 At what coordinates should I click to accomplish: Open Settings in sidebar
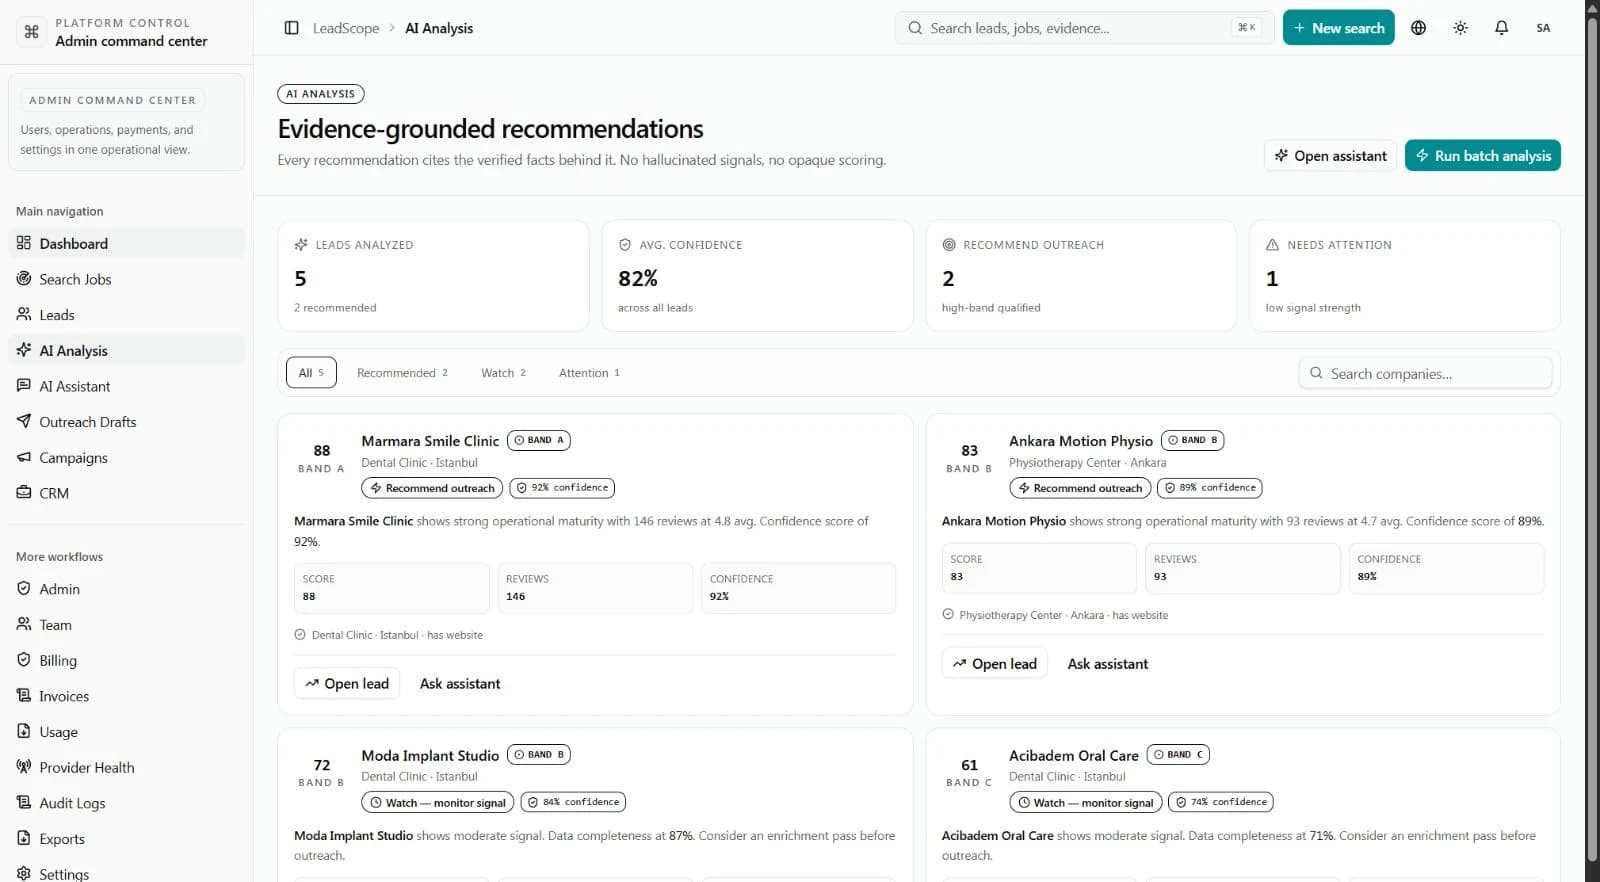[126, 873]
